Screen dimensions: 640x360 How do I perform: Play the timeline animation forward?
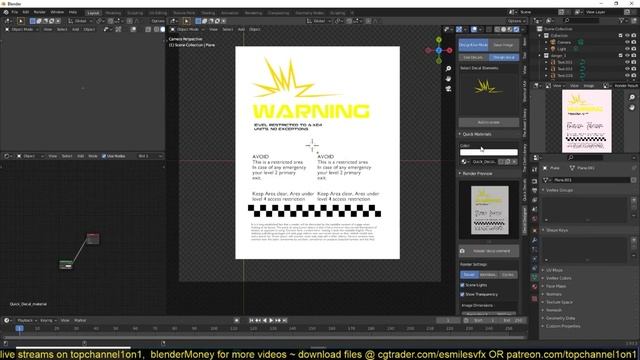271,320
